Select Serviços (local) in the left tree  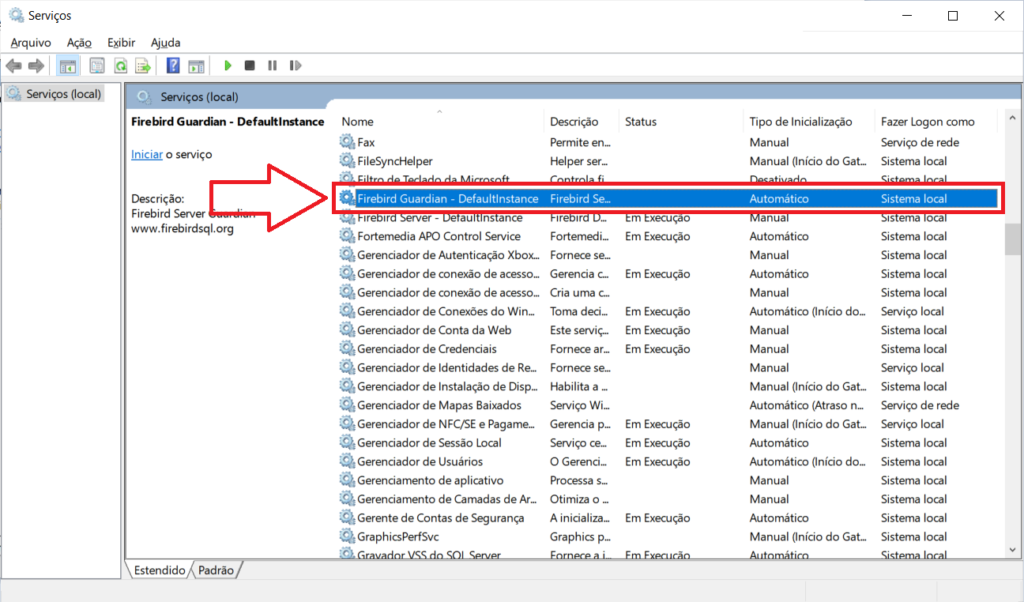(x=60, y=93)
